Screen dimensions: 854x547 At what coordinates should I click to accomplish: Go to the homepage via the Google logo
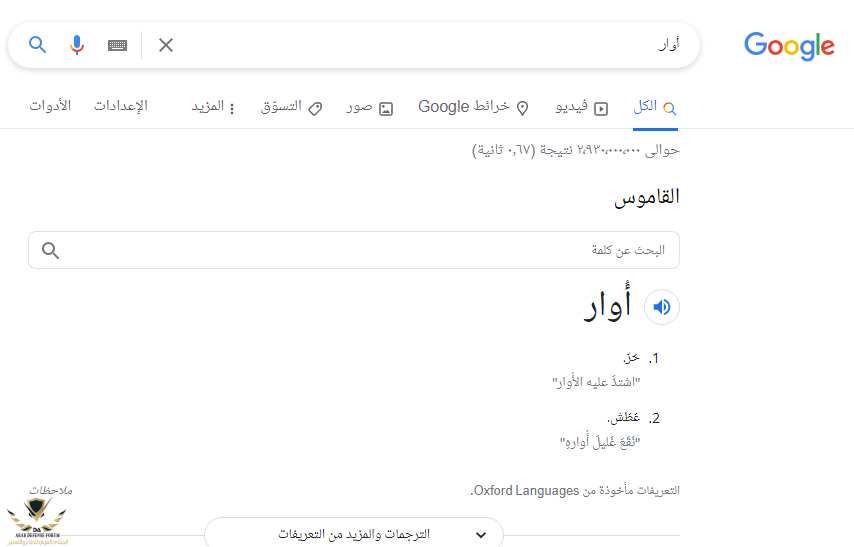(x=789, y=46)
